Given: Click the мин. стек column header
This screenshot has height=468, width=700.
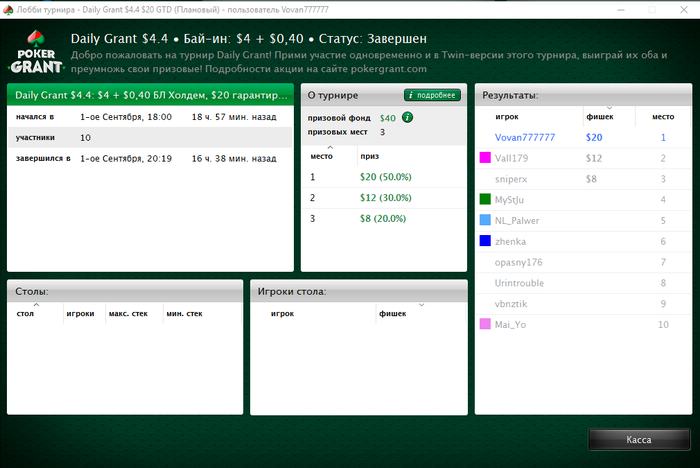Looking at the screenshot, I should click(184, 313).
